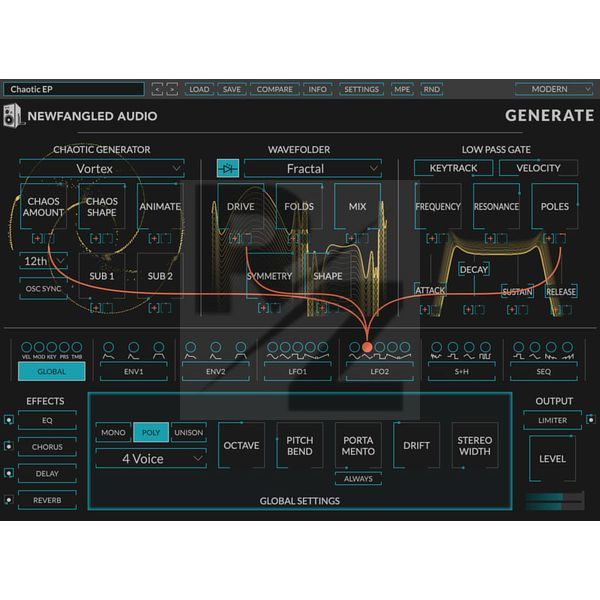
Task: Select the TMB modulation source circle
Action: 77,347
